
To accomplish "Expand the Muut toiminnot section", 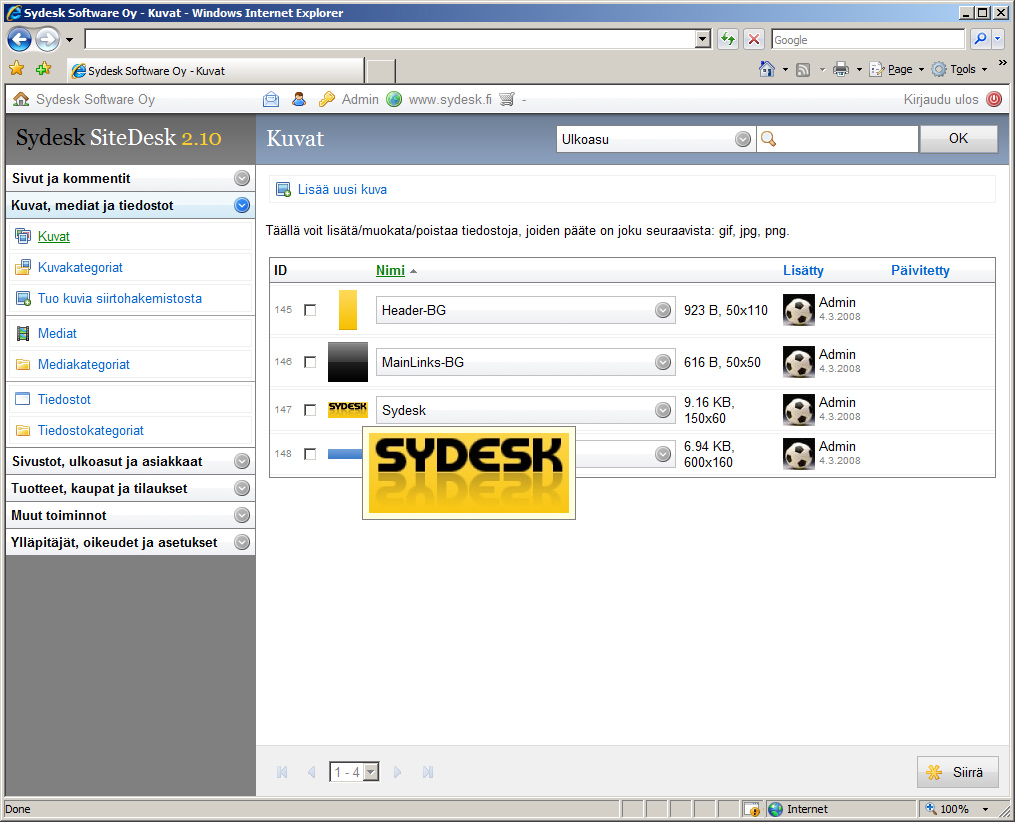I will (242, 515).
